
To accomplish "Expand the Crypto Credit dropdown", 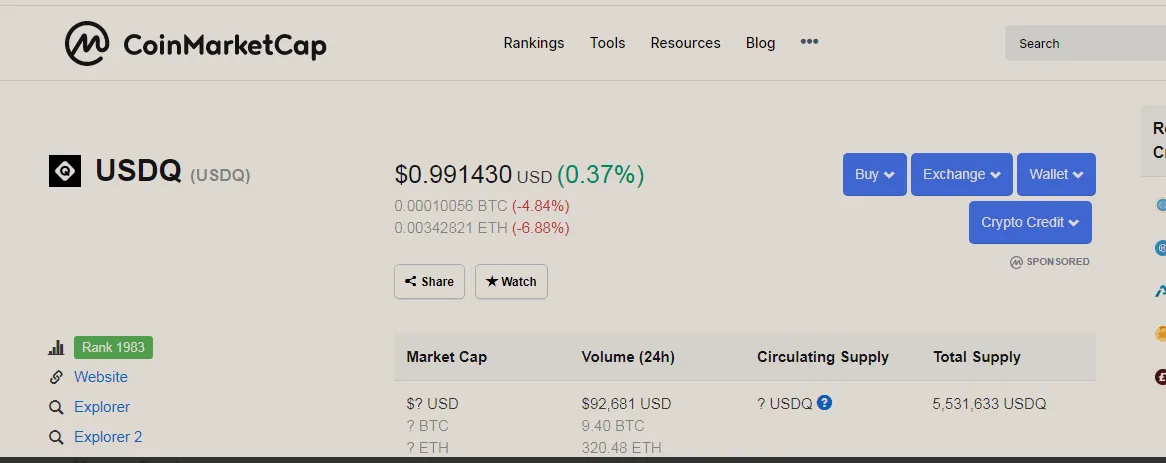I will (1030, 222).
